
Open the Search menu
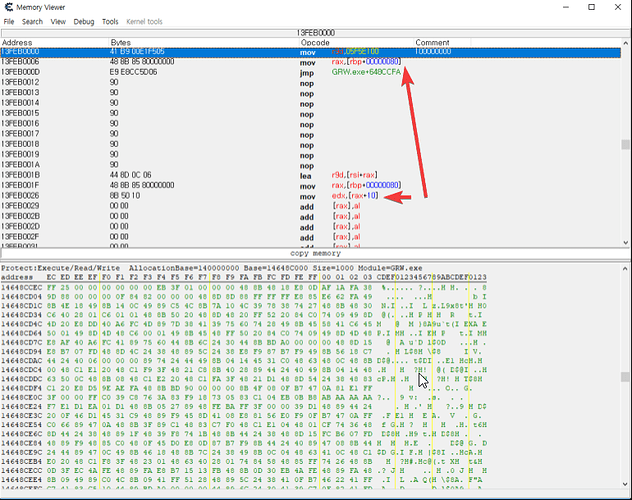click(32, 21)
